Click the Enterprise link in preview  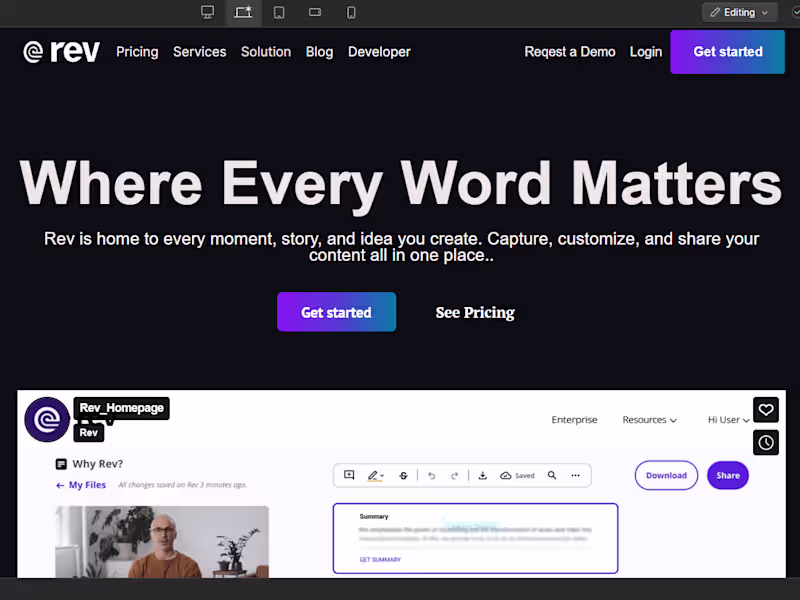(x=574, y=419)
